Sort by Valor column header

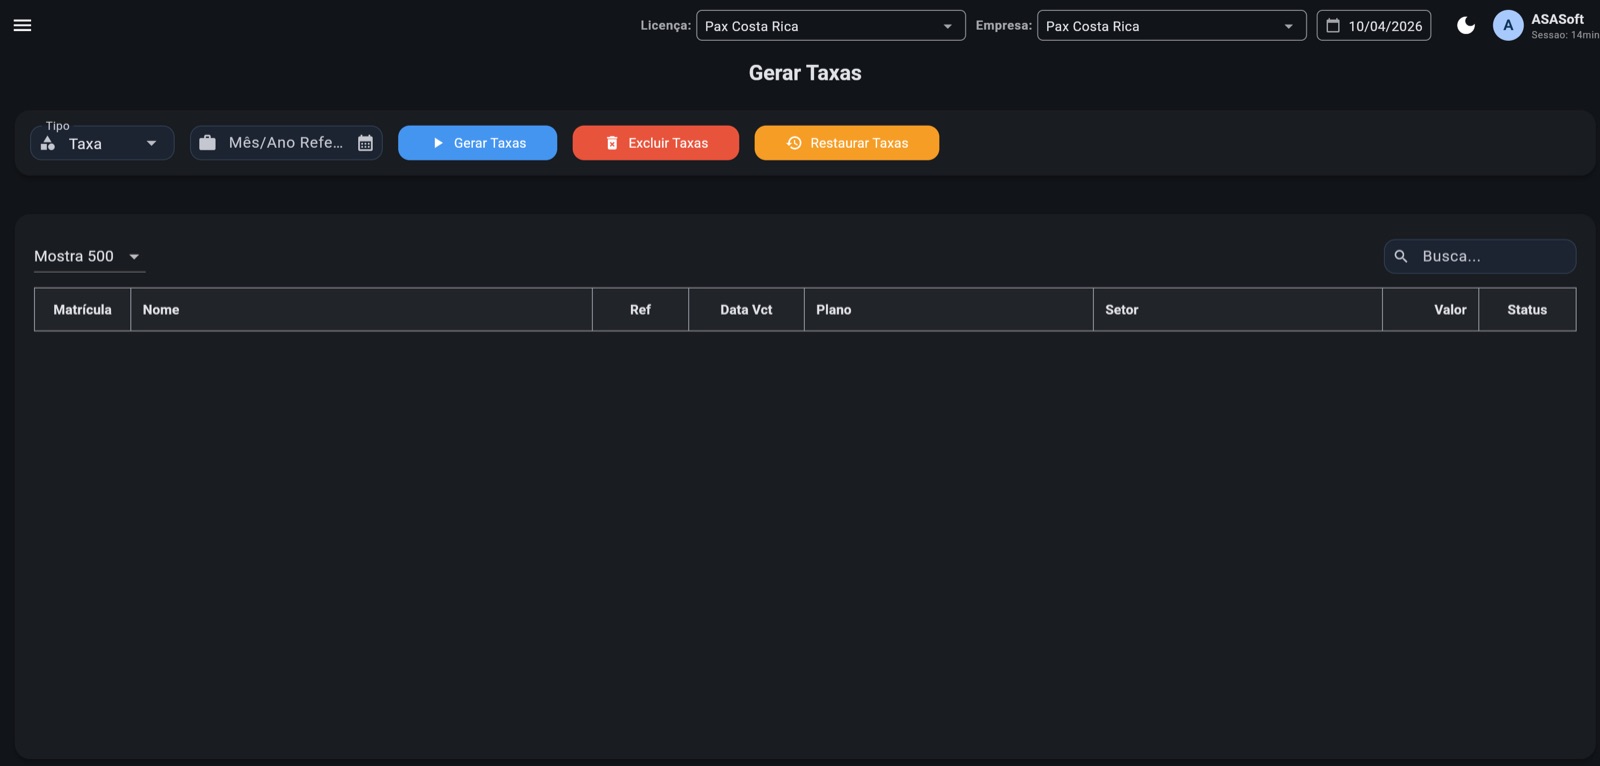1449,310
